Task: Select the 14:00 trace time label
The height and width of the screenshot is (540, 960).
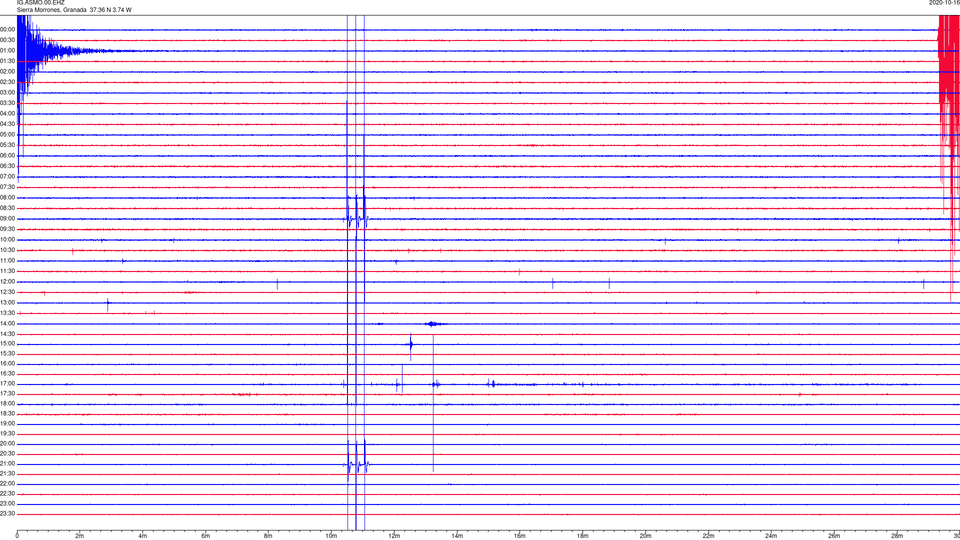Action: pos(8,324)
